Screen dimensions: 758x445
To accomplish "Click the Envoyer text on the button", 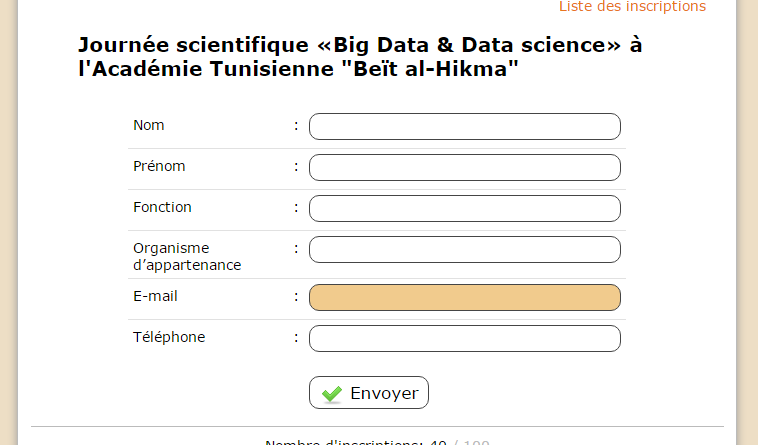I will [384, 393].
